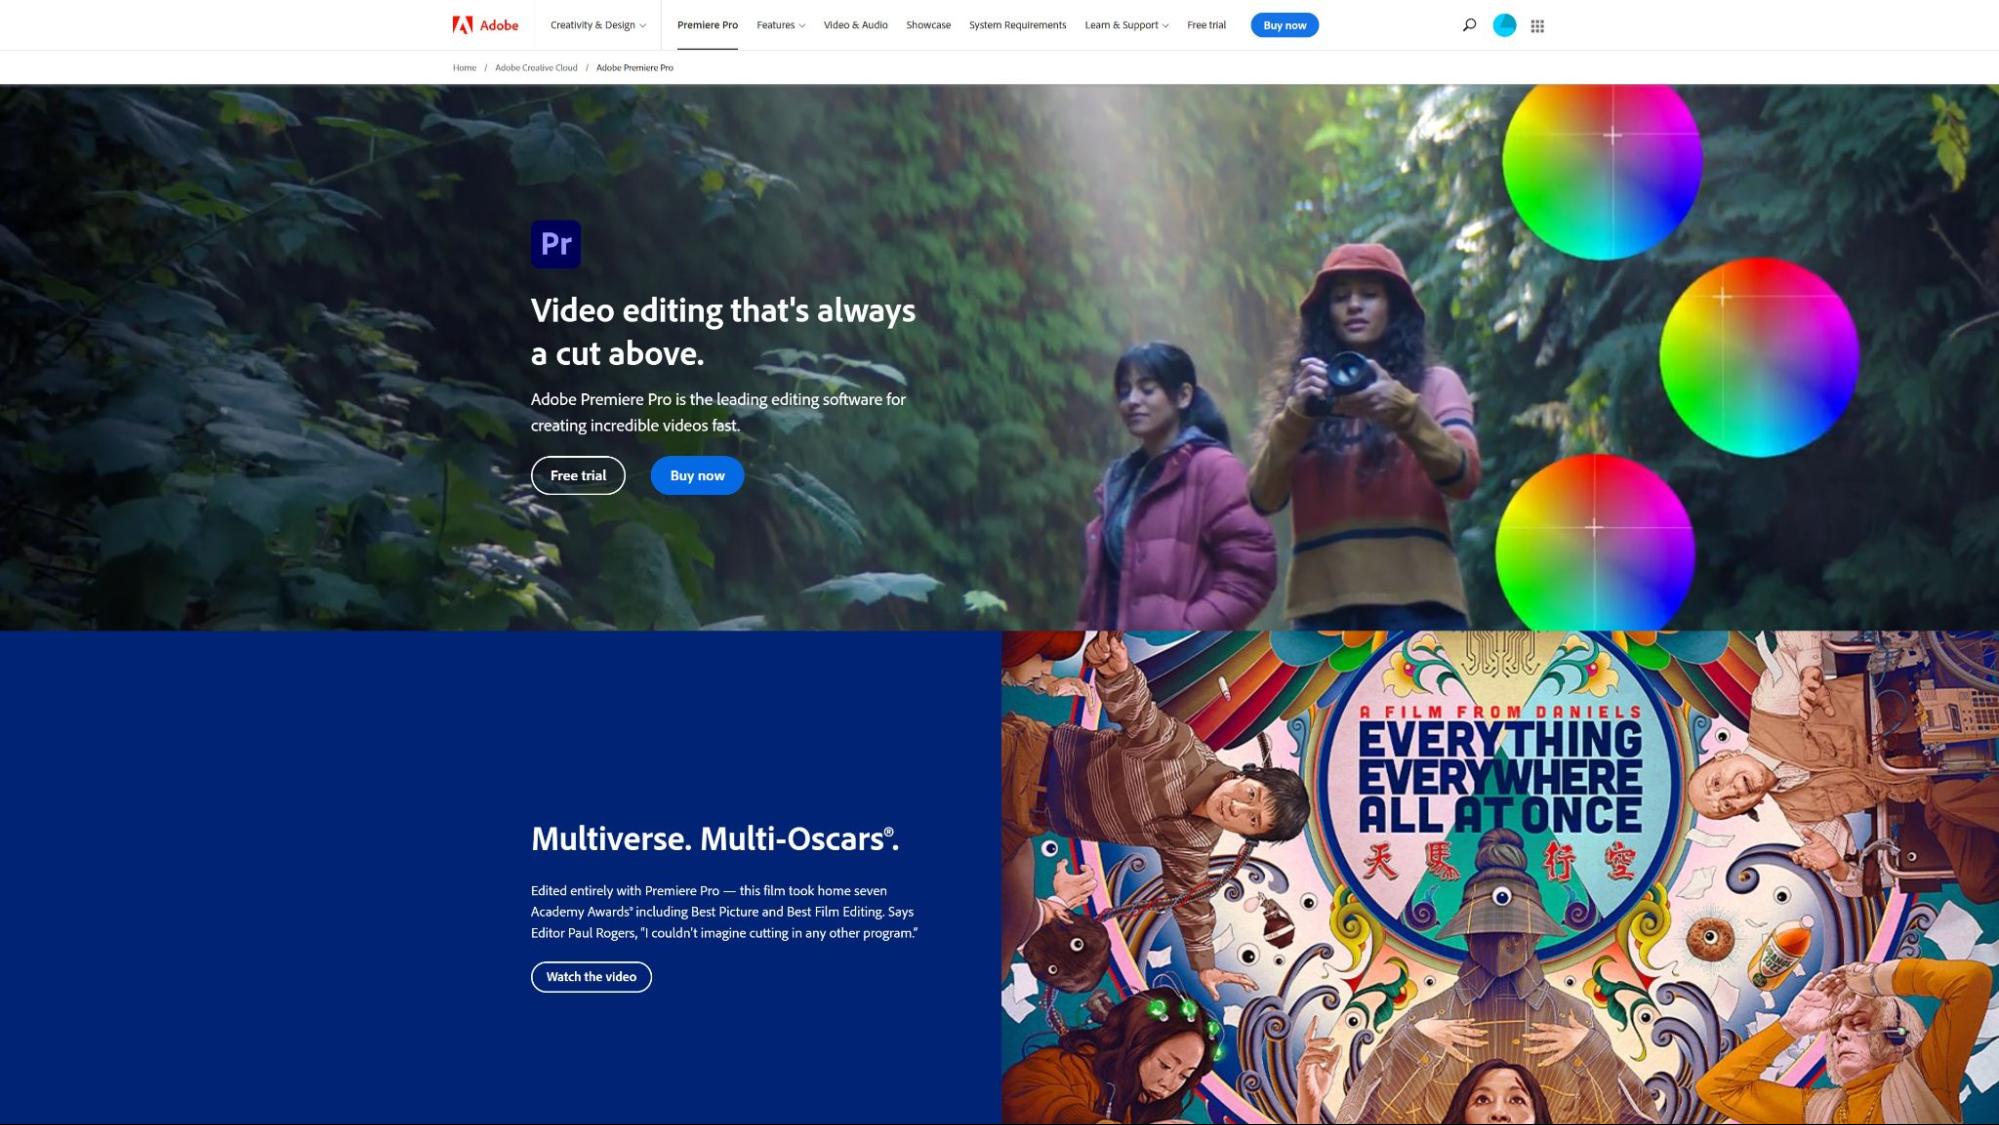This screenshot has height=1125, width=1999.
Task: Click the Adobe 'A' mark in the header
Action: coord(461,24)
